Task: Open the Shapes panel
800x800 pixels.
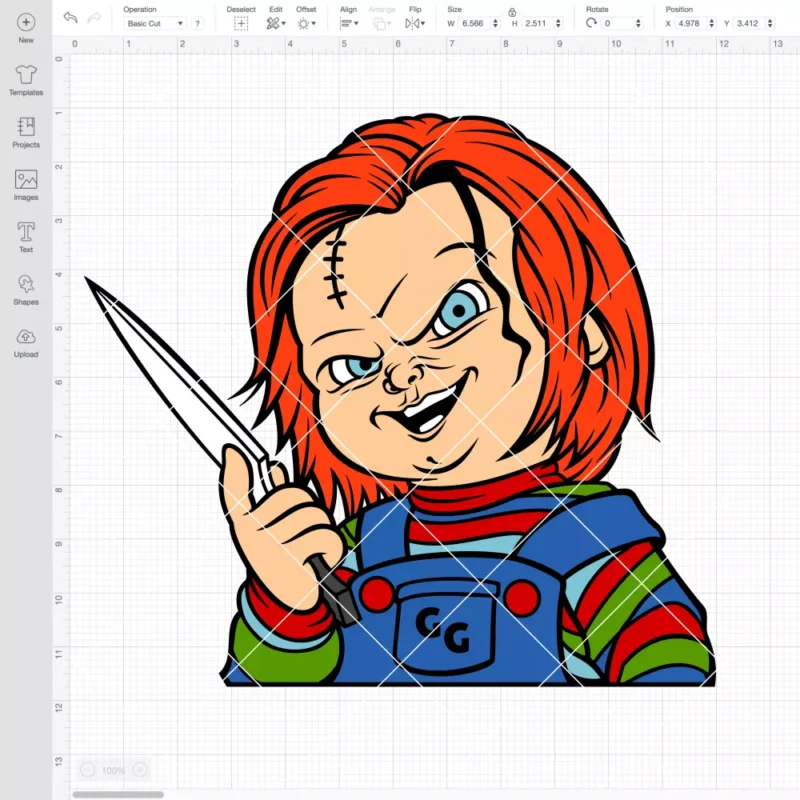Action: click(26, 290)
